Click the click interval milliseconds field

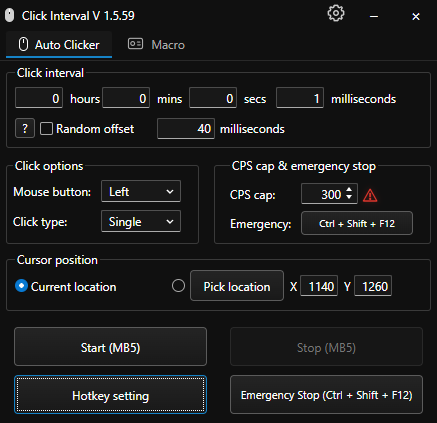pyautogui.click(x=300, y=98)
